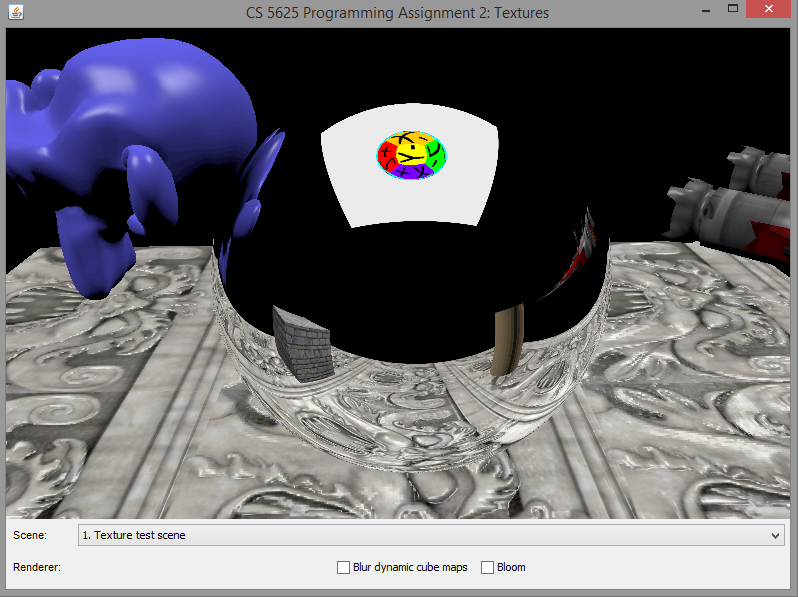
Task: Toggle the Bloom checkbox
Action: [488, 568]
